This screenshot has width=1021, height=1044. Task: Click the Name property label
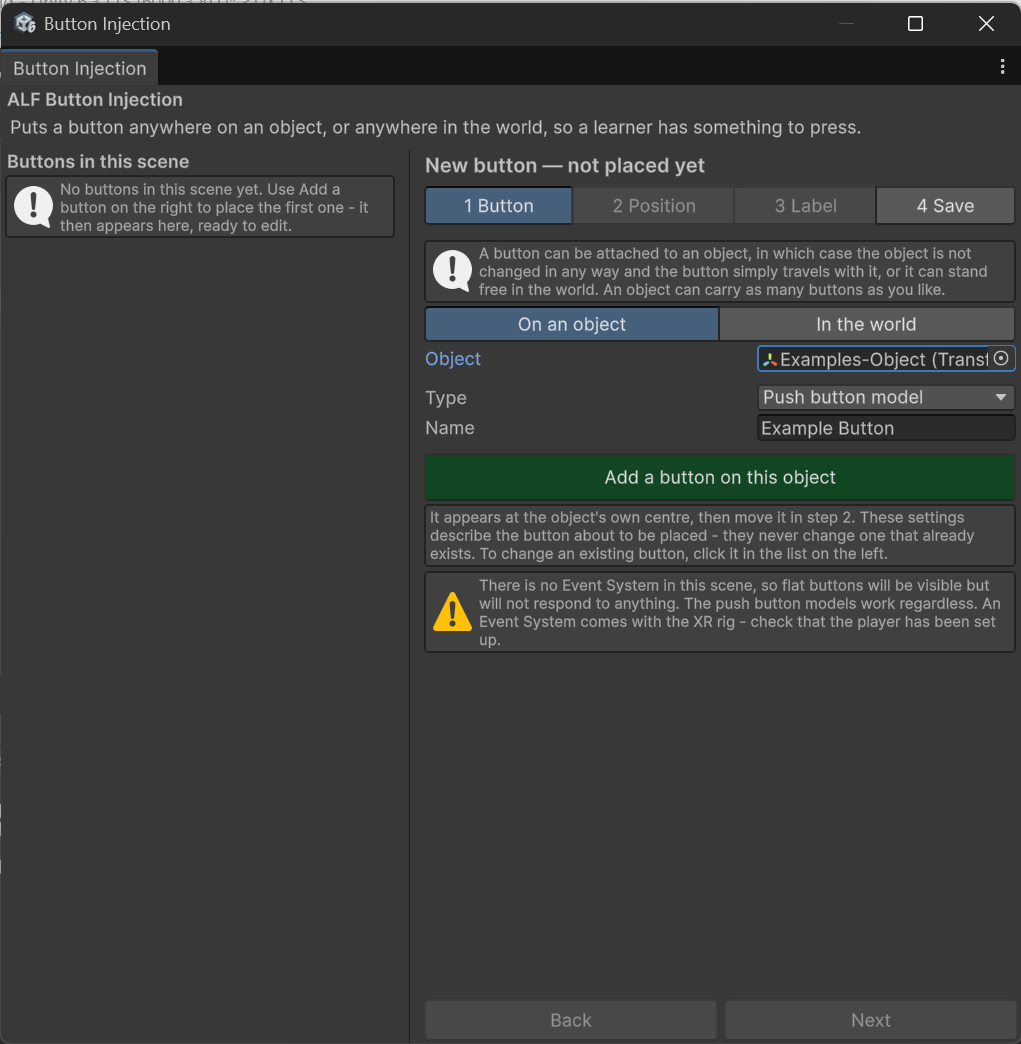click(x=450, y=428)
